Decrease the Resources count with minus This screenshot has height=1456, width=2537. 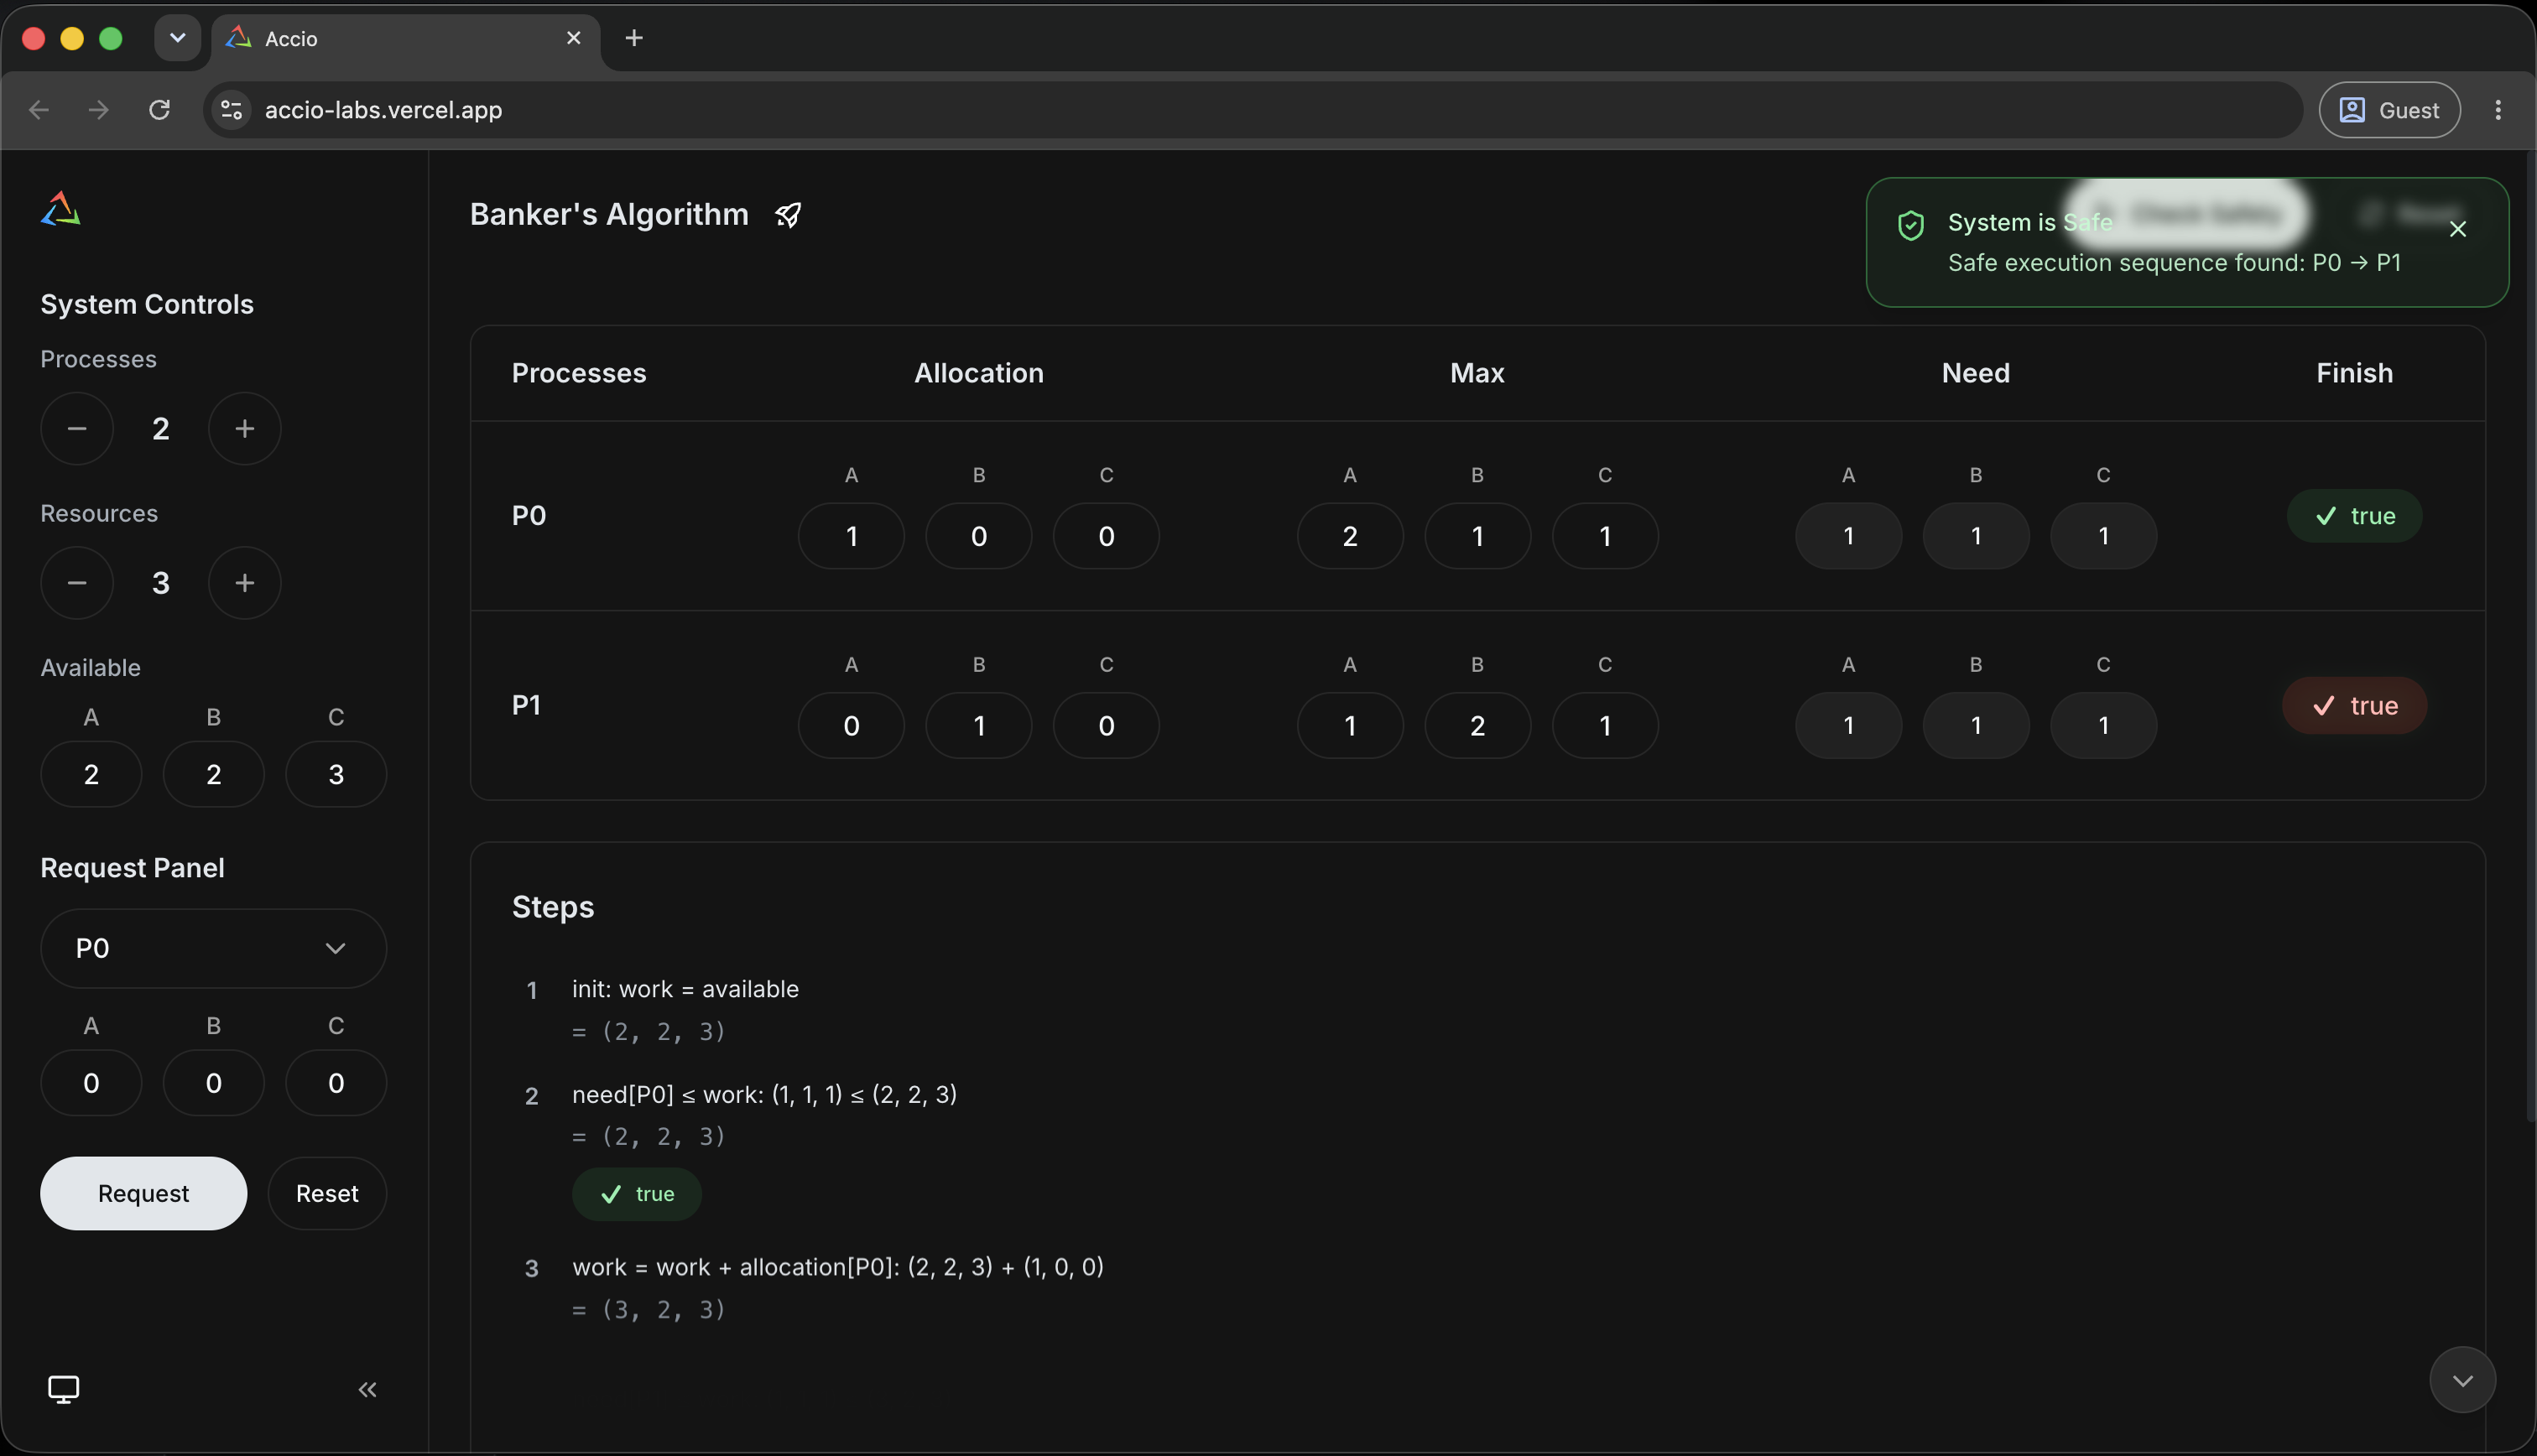pos(77,582)
